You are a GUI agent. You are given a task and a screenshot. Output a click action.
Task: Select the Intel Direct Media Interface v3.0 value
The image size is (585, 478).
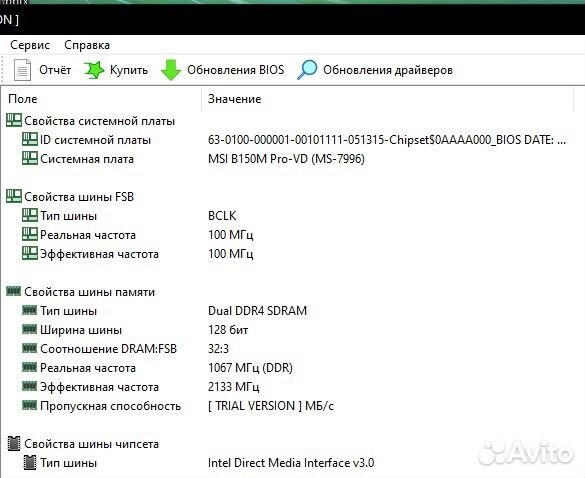point(291,463)
